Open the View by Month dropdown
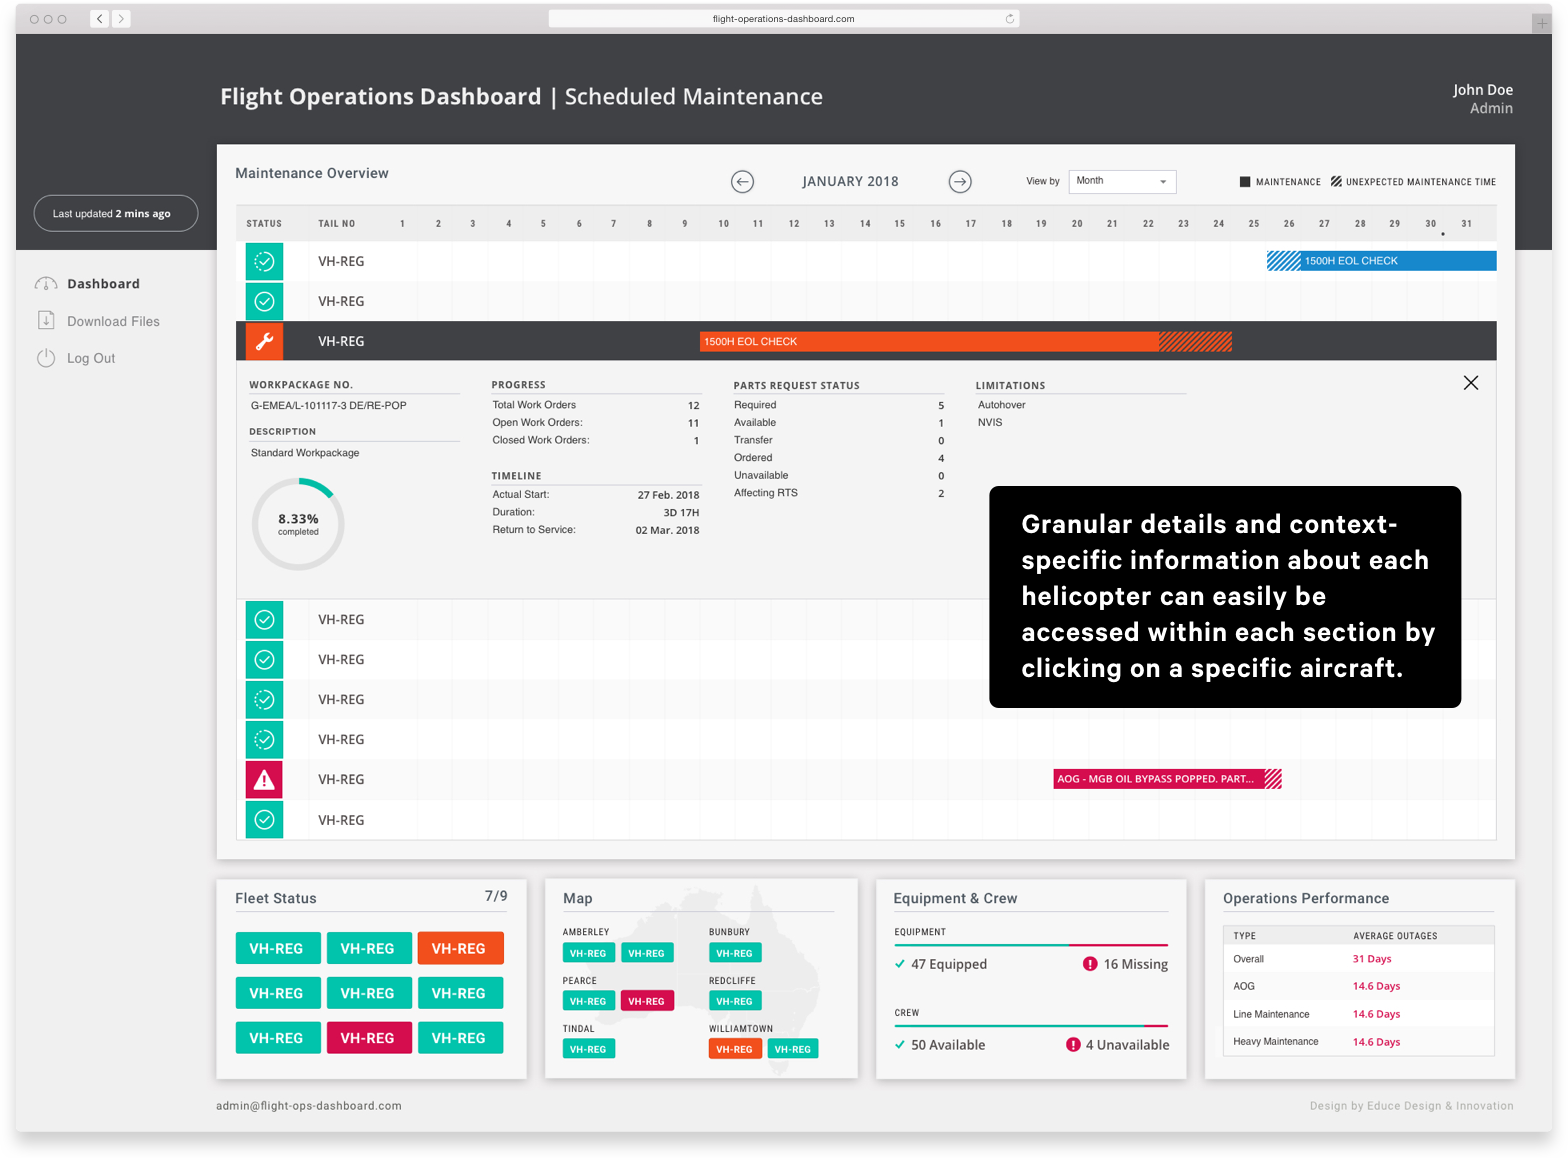 coord(1122,181)
